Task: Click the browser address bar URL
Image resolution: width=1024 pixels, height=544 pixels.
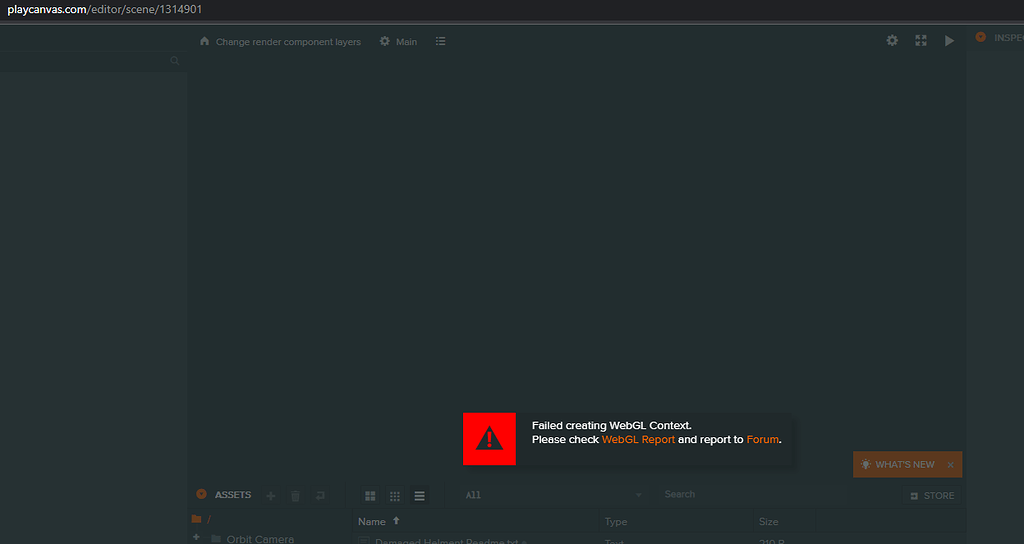Action: pos(104,10)
